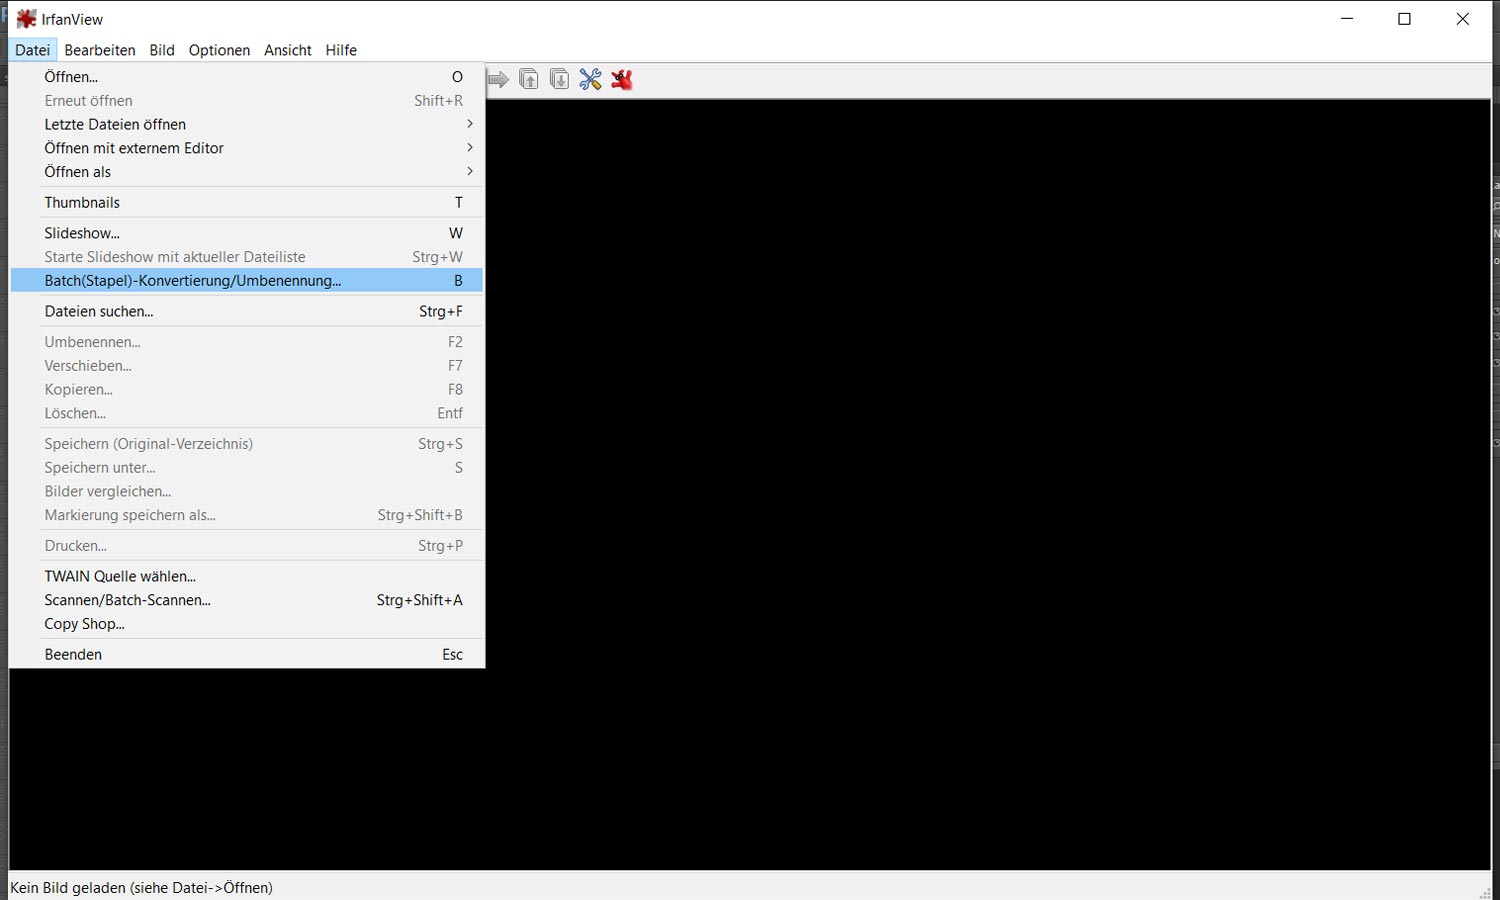
Task: Choose Dateien suchen... entry
Action: pyautogui.click(x=246, y=311)
